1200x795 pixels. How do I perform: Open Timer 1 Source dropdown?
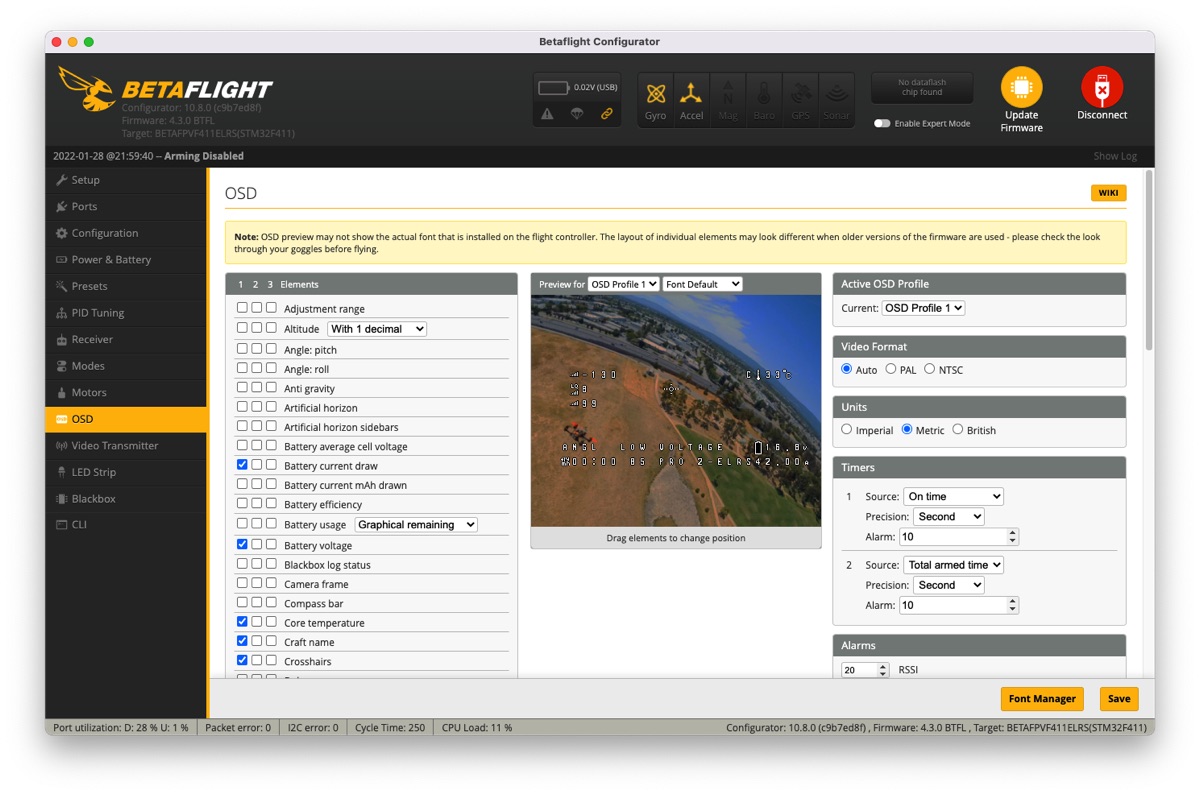click(x=953, y=497)
